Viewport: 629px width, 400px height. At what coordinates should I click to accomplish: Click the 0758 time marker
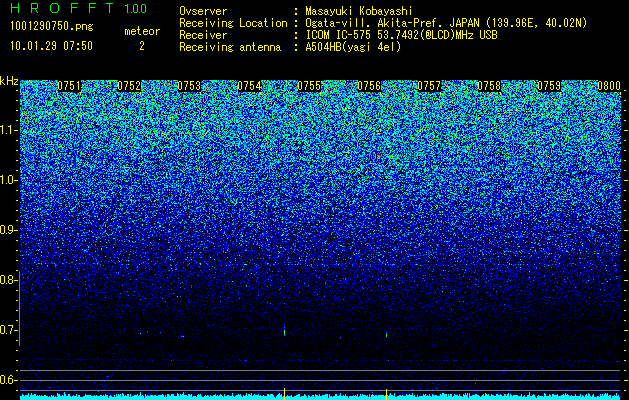[489, 86]
